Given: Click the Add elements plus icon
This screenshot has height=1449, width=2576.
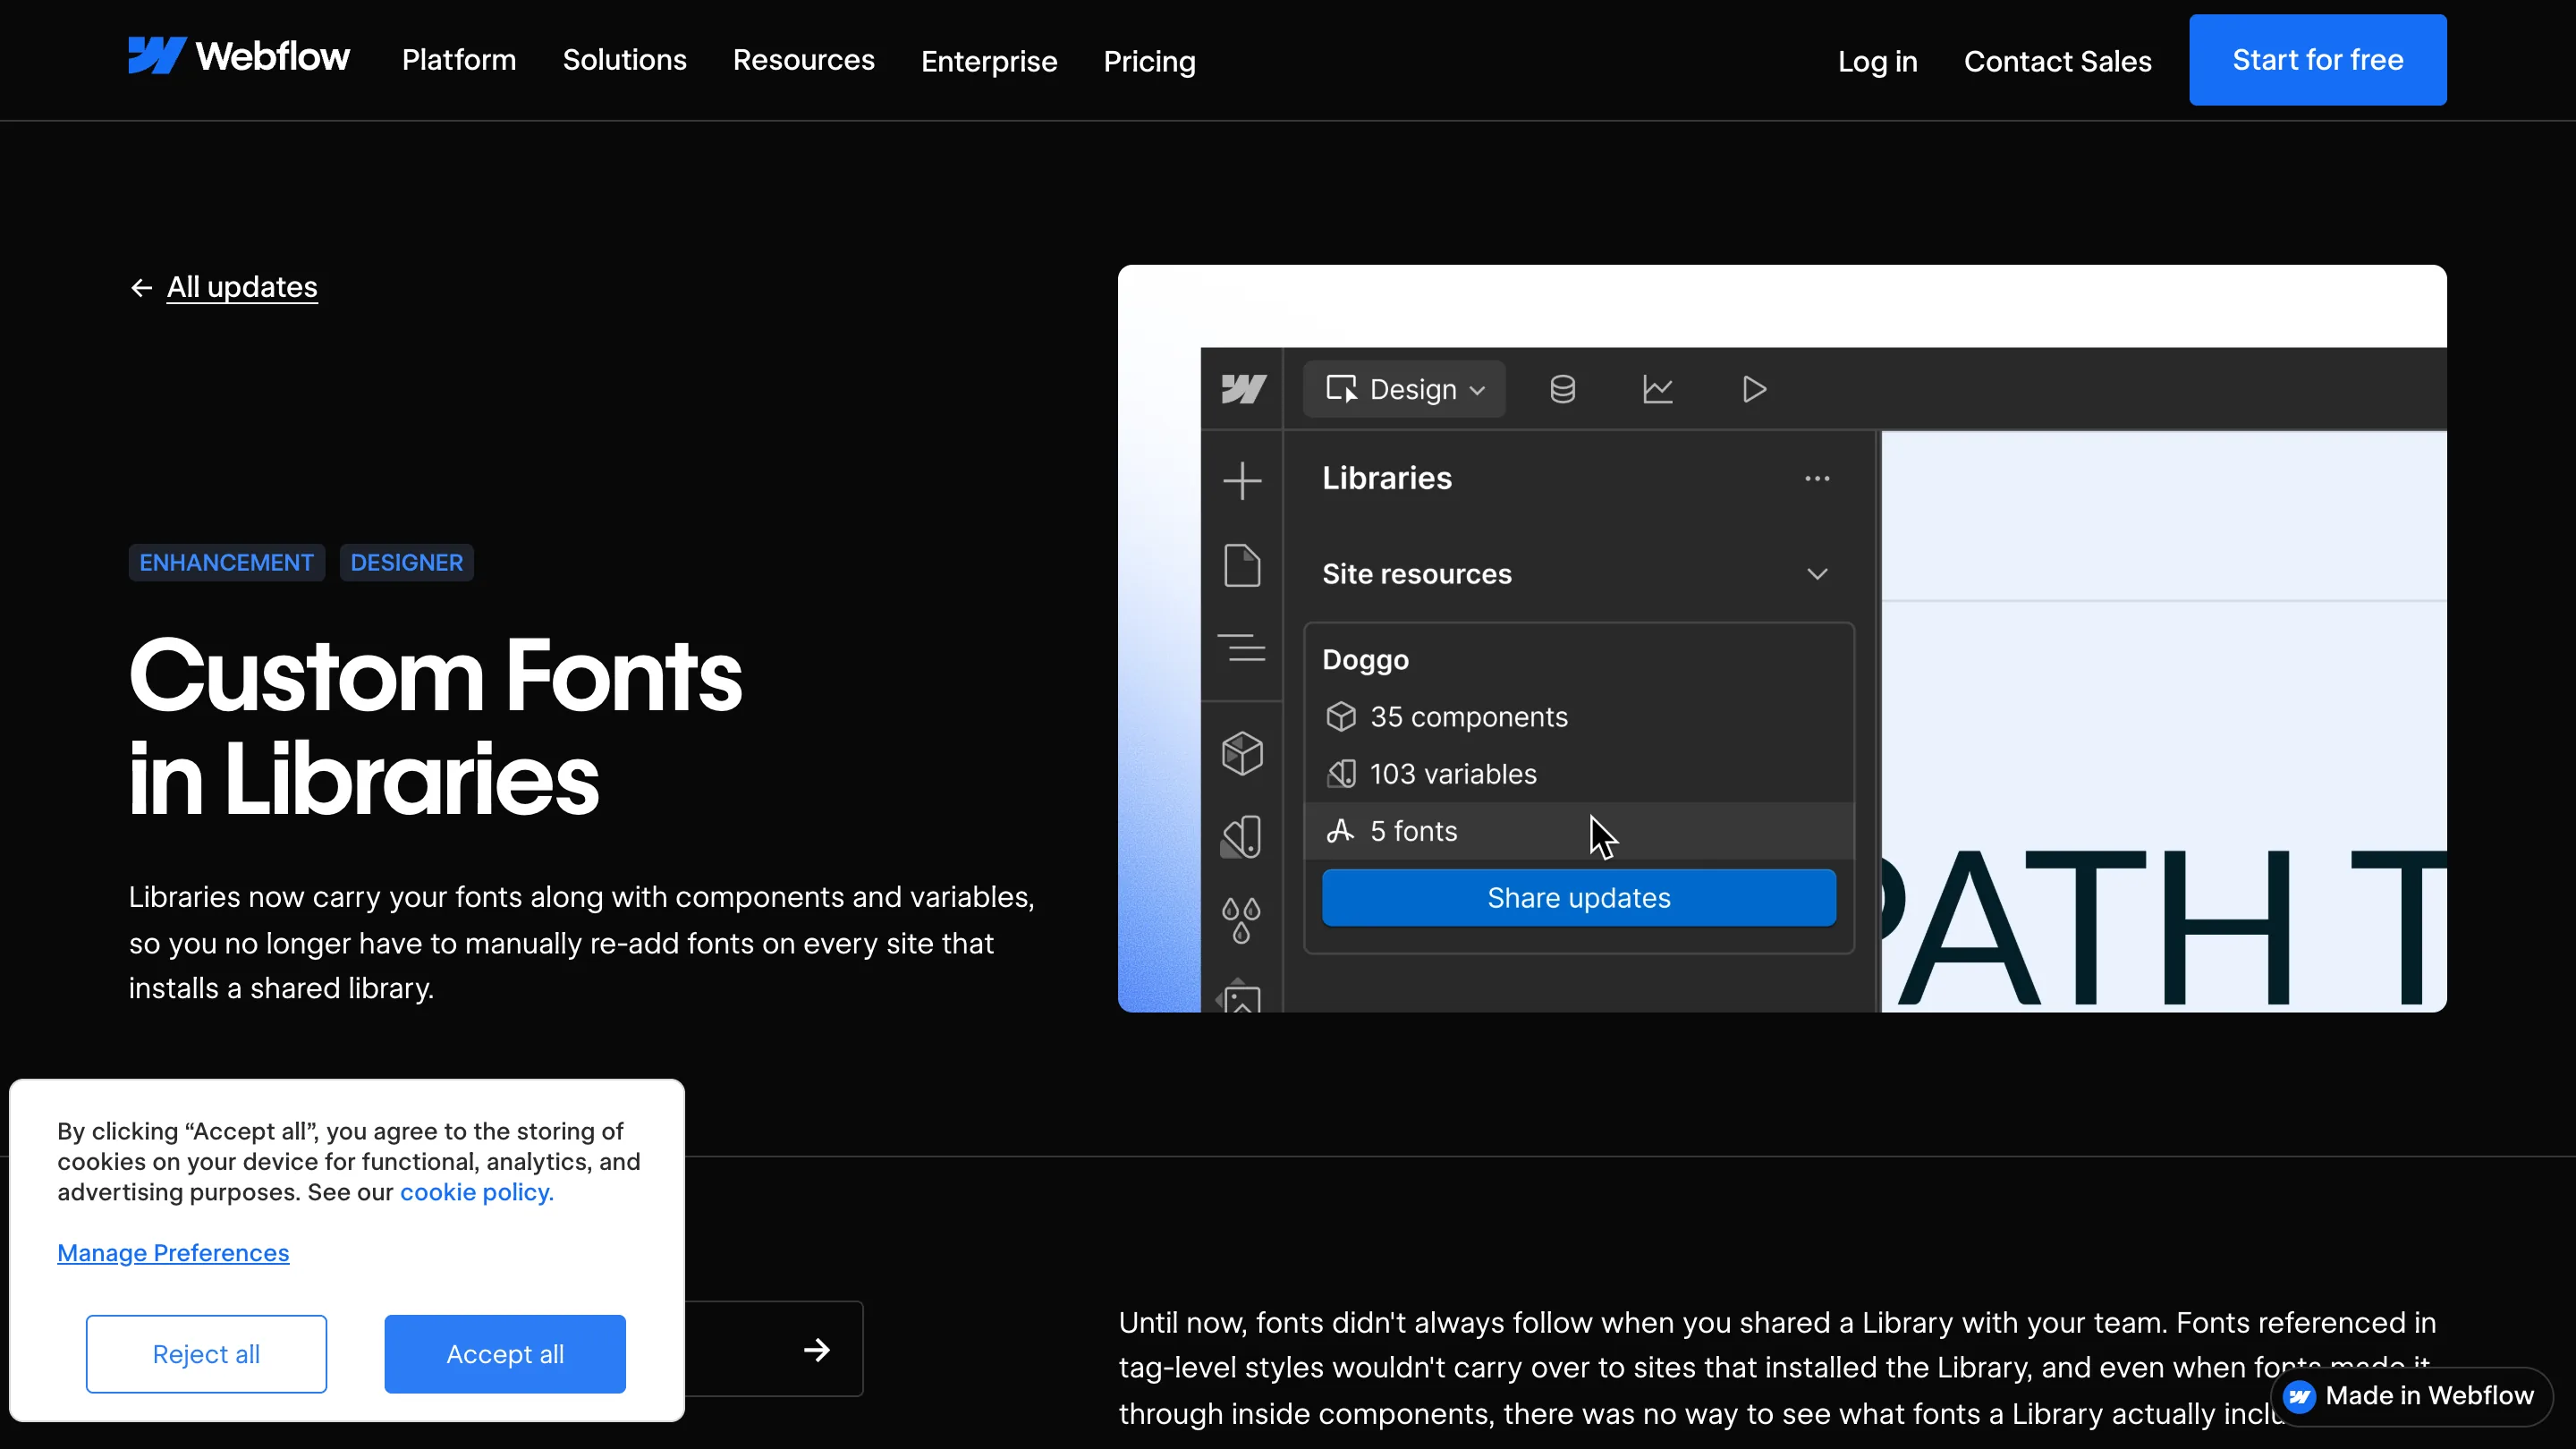Looking at the screenshot, I should click(1242, 481).
